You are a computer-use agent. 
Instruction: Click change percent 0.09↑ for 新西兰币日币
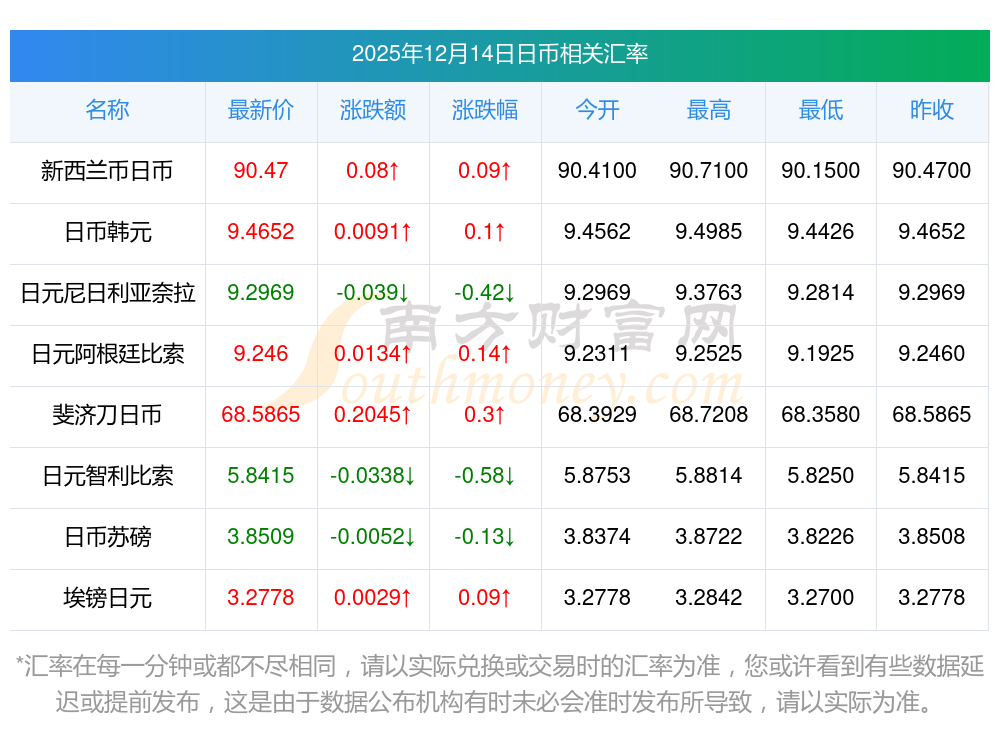[485, 170]
